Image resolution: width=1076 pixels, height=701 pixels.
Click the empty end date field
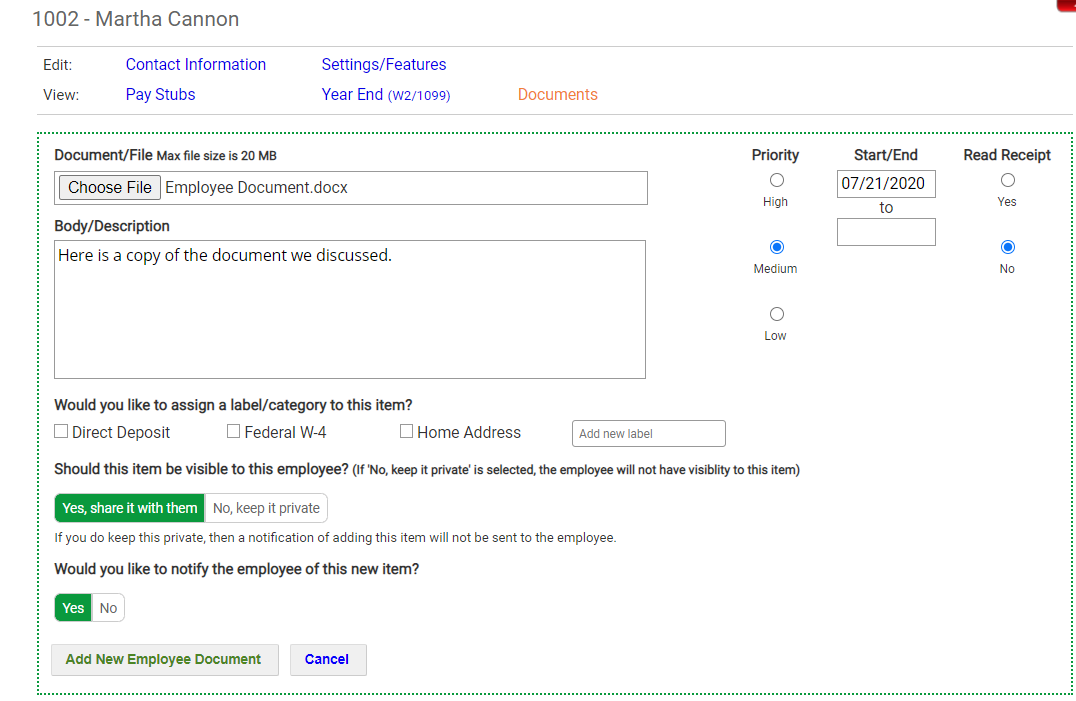886,232
